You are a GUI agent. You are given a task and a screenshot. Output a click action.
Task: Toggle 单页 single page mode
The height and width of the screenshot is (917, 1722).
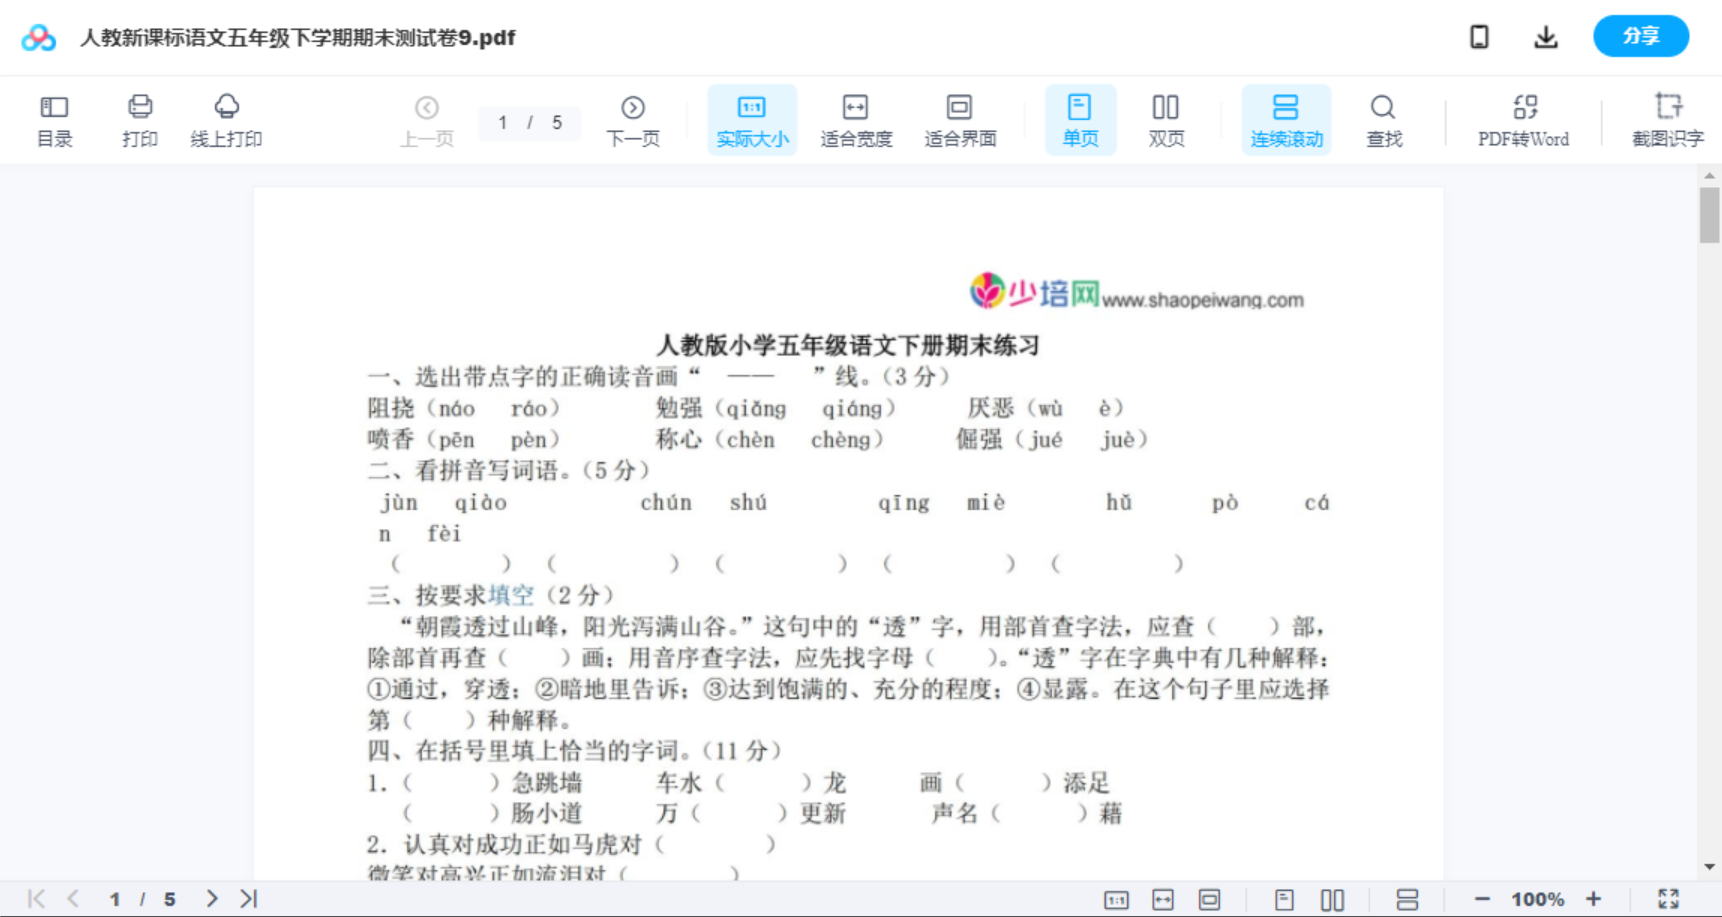1079,119
